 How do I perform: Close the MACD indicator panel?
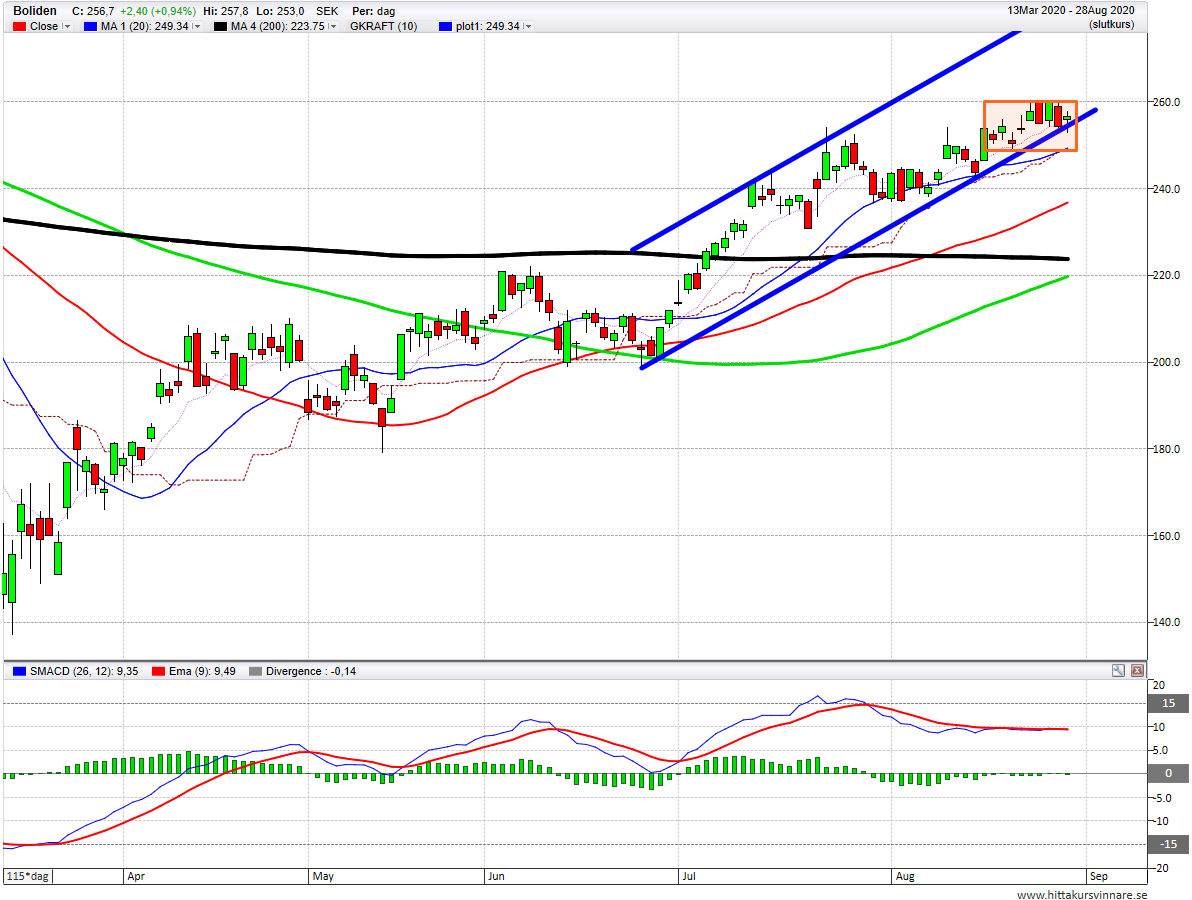point(1137,670)
